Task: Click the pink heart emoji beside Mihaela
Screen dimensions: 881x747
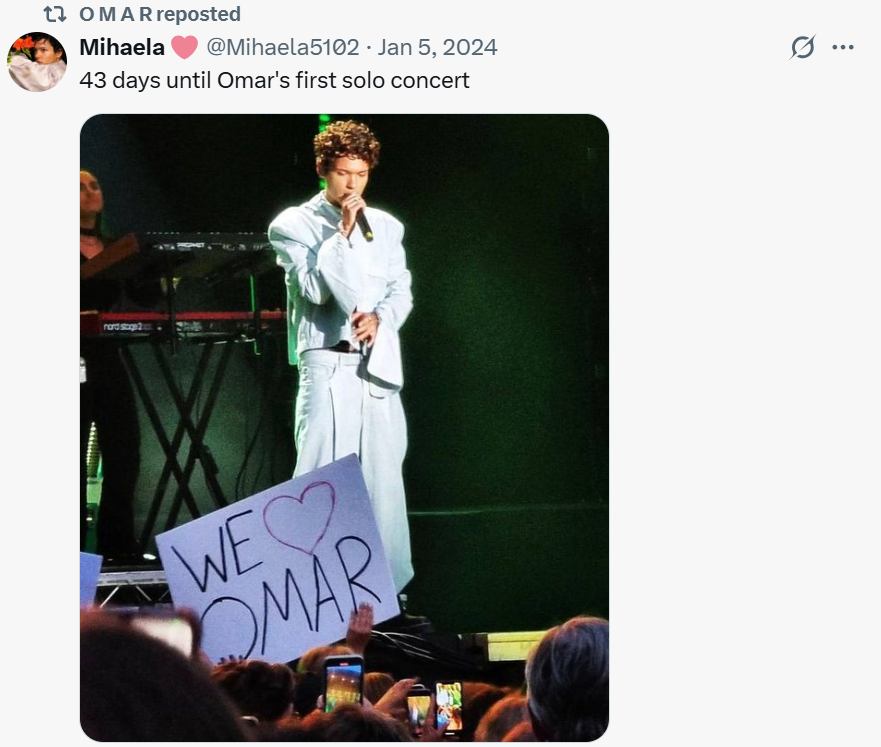Action: pos(184,47)
